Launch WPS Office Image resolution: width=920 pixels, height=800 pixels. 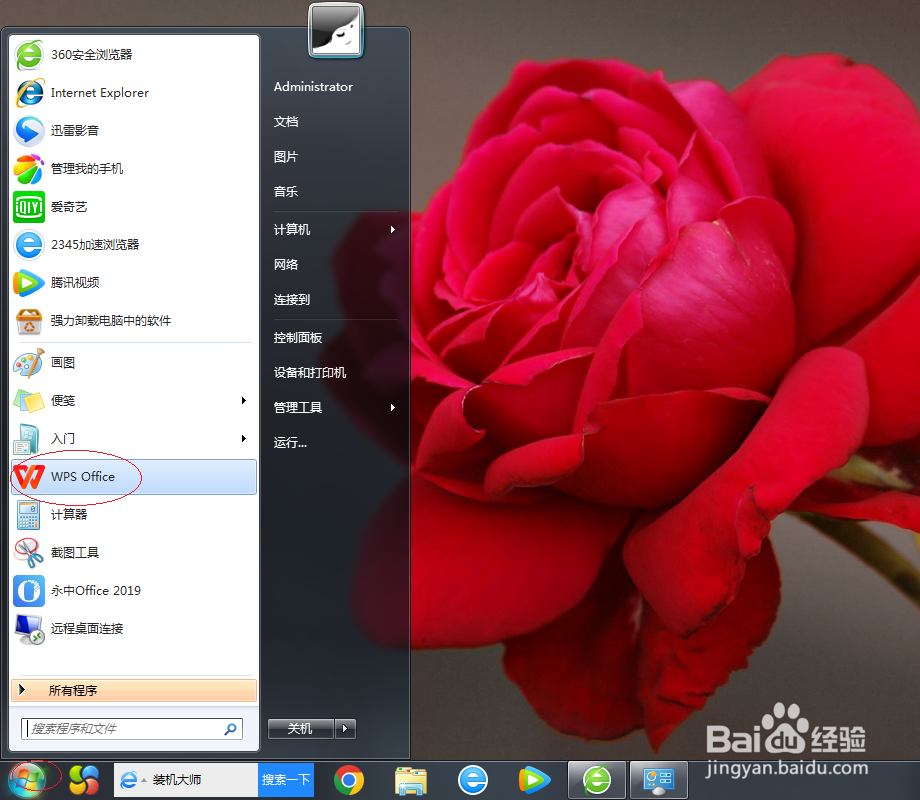[134, 477]
